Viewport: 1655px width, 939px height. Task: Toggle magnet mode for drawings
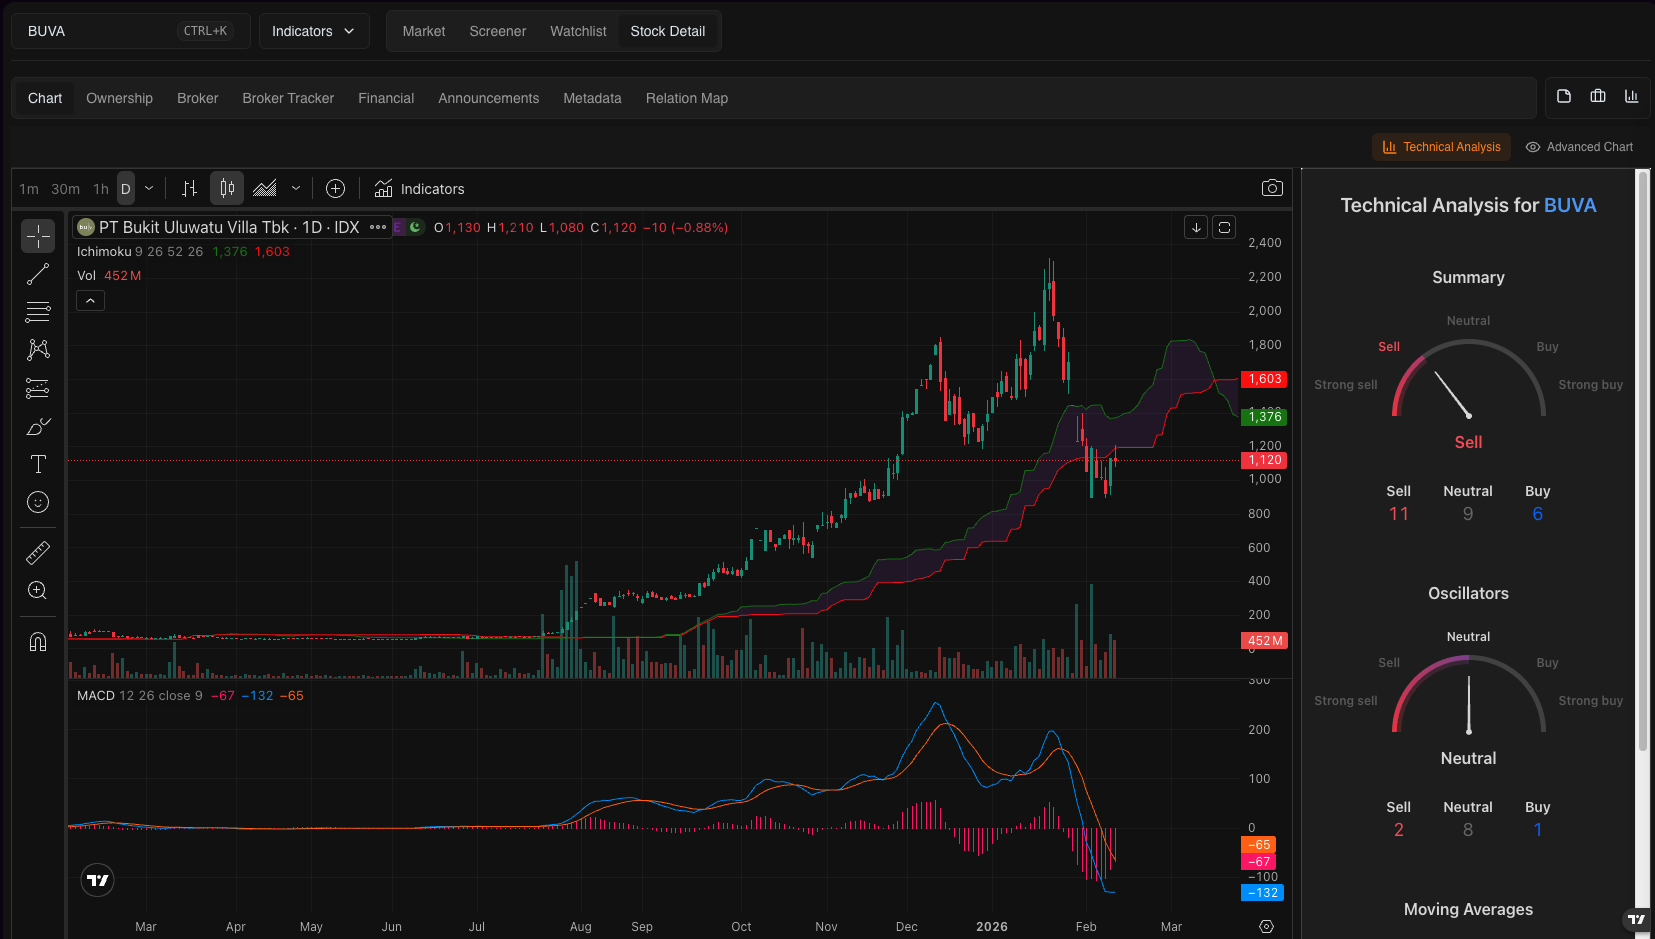click(38, 642)
